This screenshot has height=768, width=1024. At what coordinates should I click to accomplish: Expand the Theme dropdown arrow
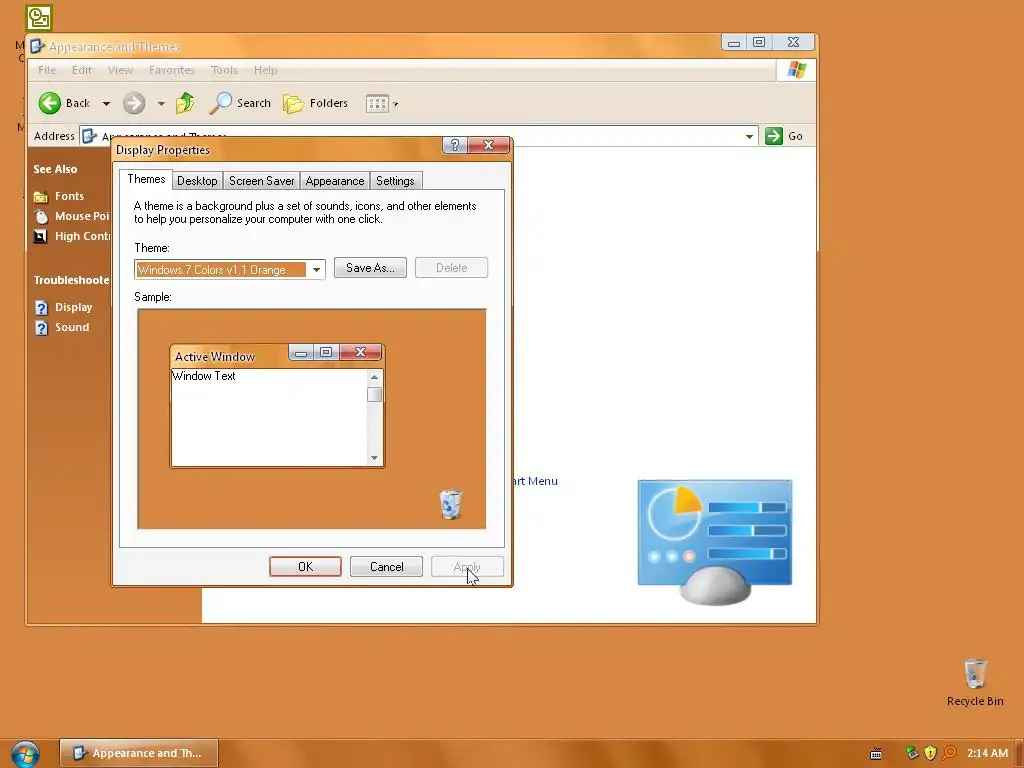pos(316,270)
